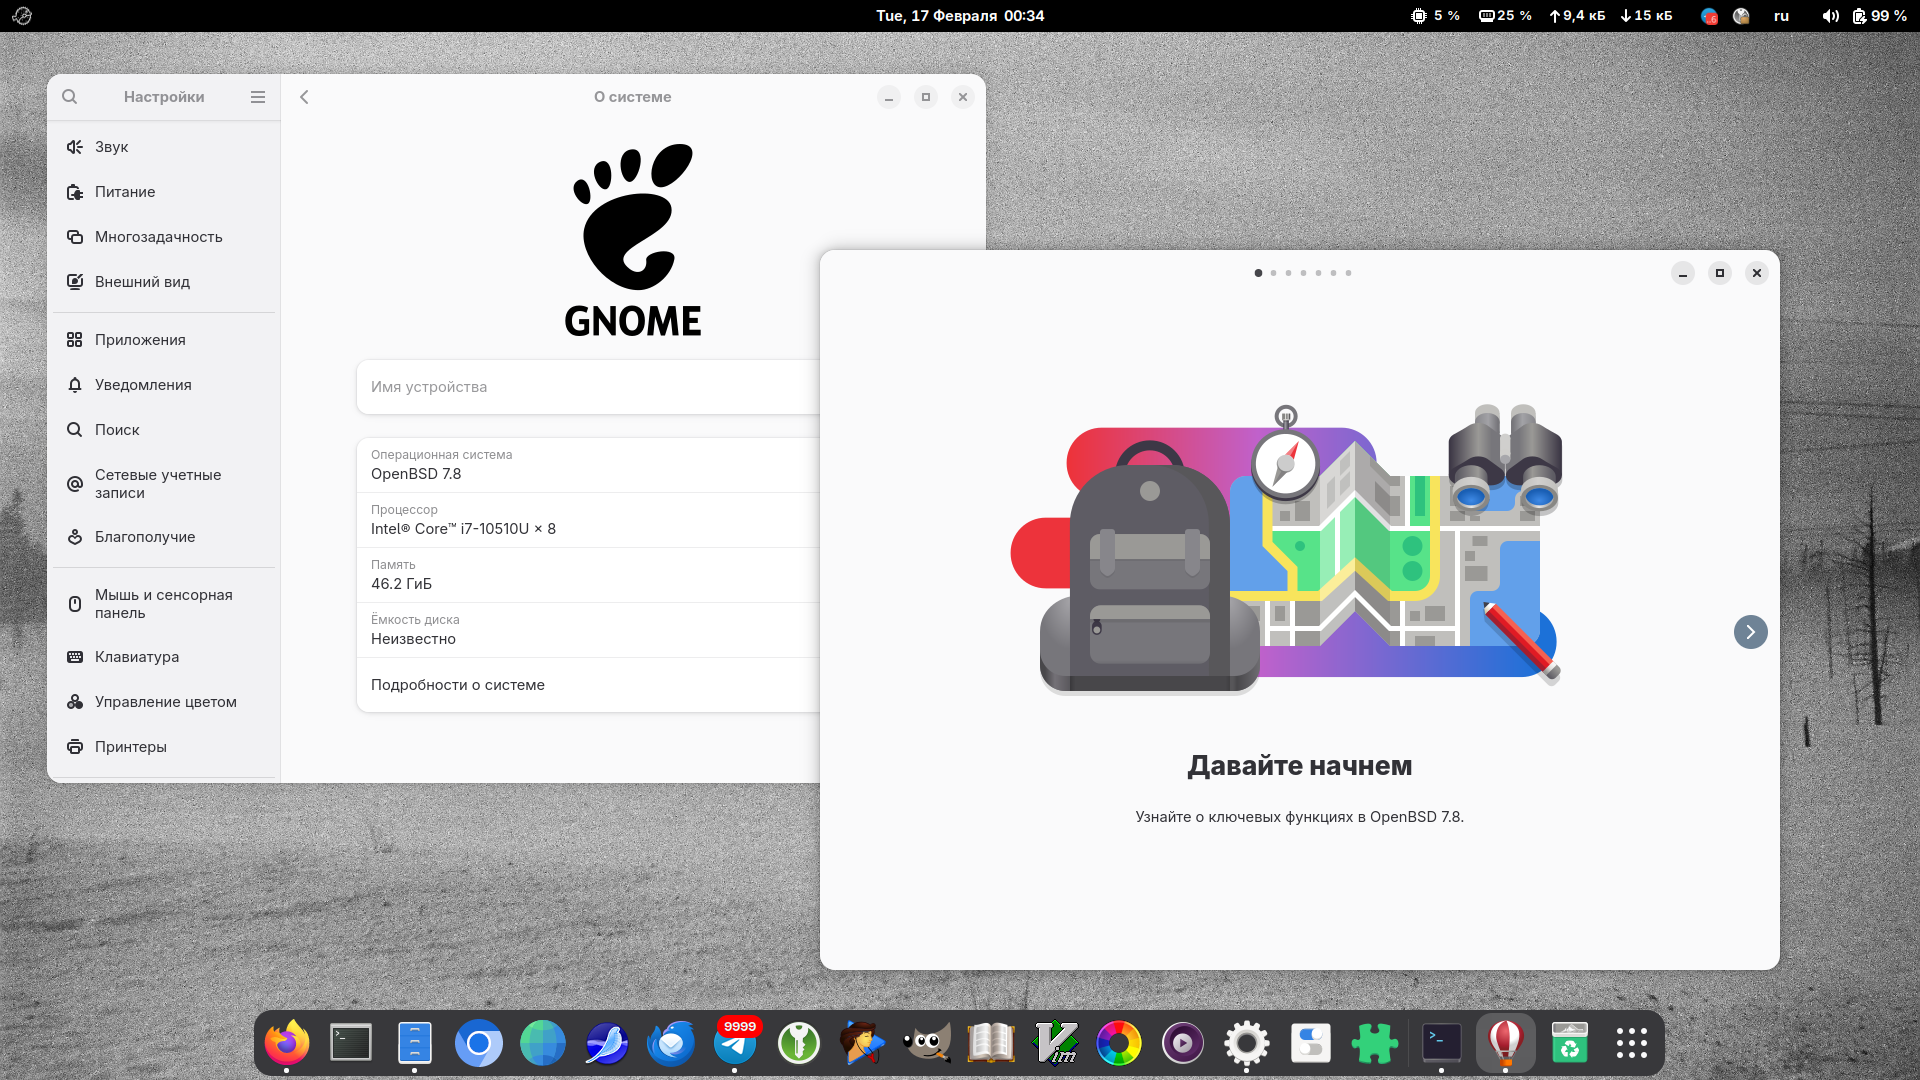Launch Thunderbird mail from dock

pyautogui.click(x=671, y=1043)
